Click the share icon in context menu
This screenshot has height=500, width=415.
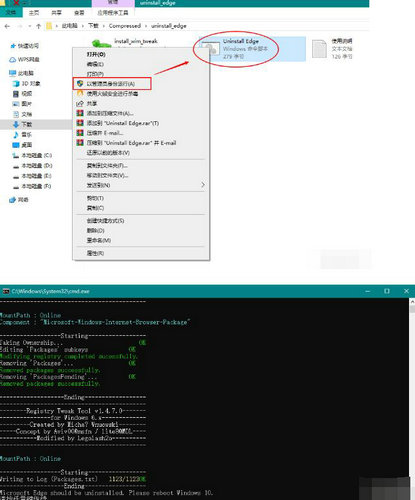[x=80, y=104]
